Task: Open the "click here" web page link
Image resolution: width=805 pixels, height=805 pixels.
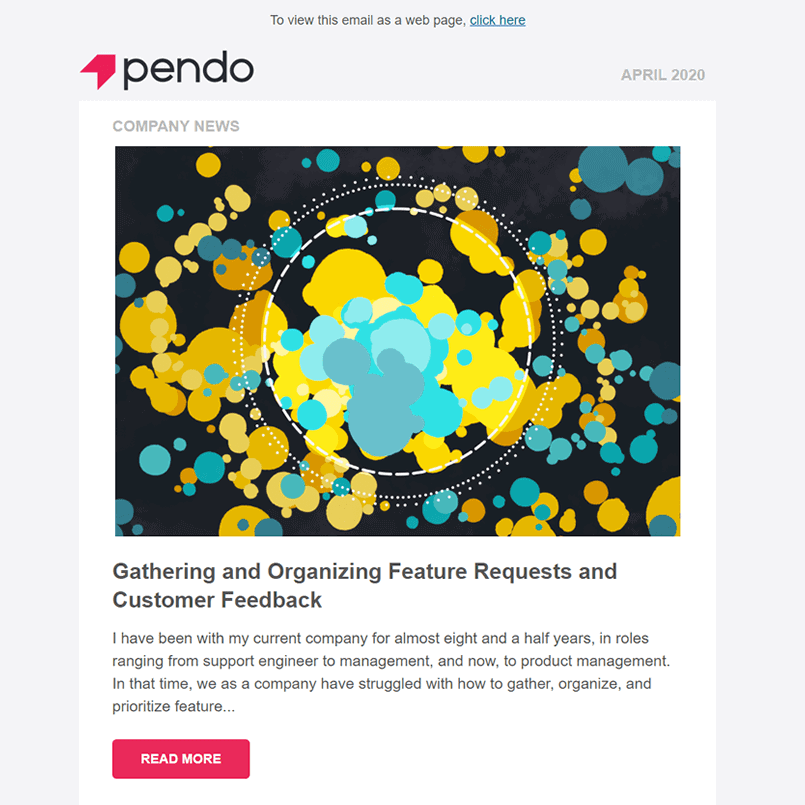Action: pyautogui.click(x=497, y=20)
